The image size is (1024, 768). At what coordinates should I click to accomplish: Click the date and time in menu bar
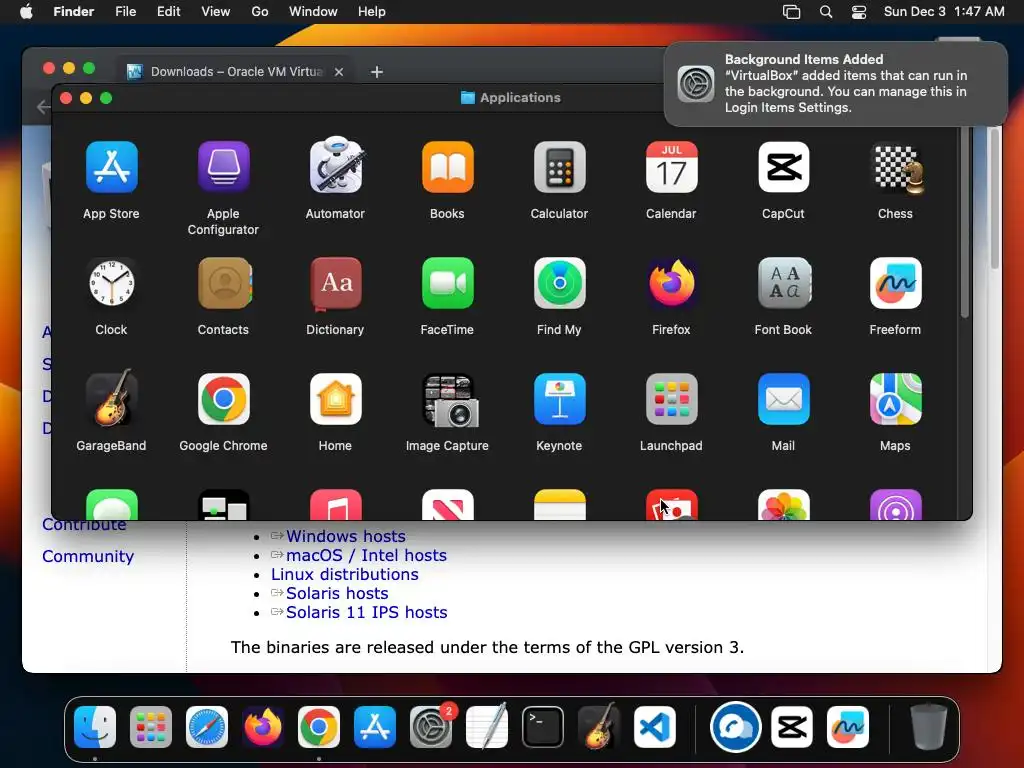tap(944, 12)
